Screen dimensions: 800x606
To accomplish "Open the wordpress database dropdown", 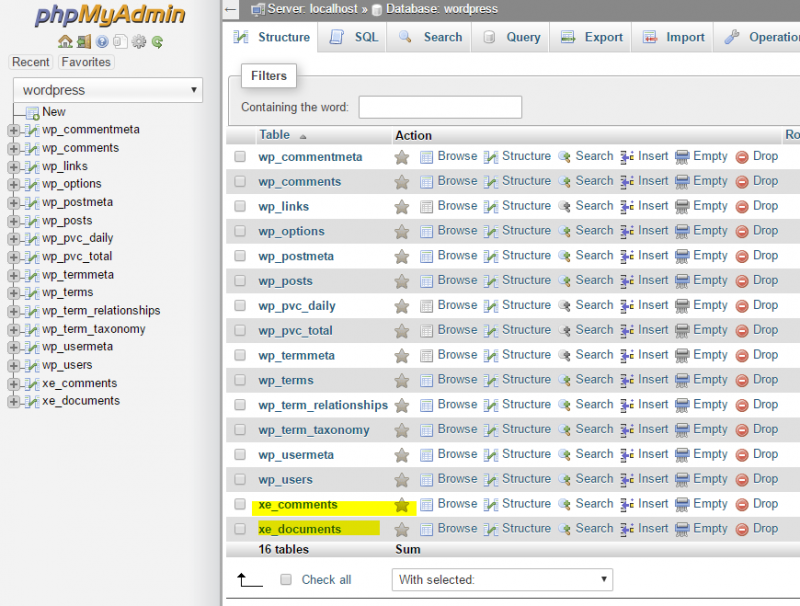I will [108, 90].
